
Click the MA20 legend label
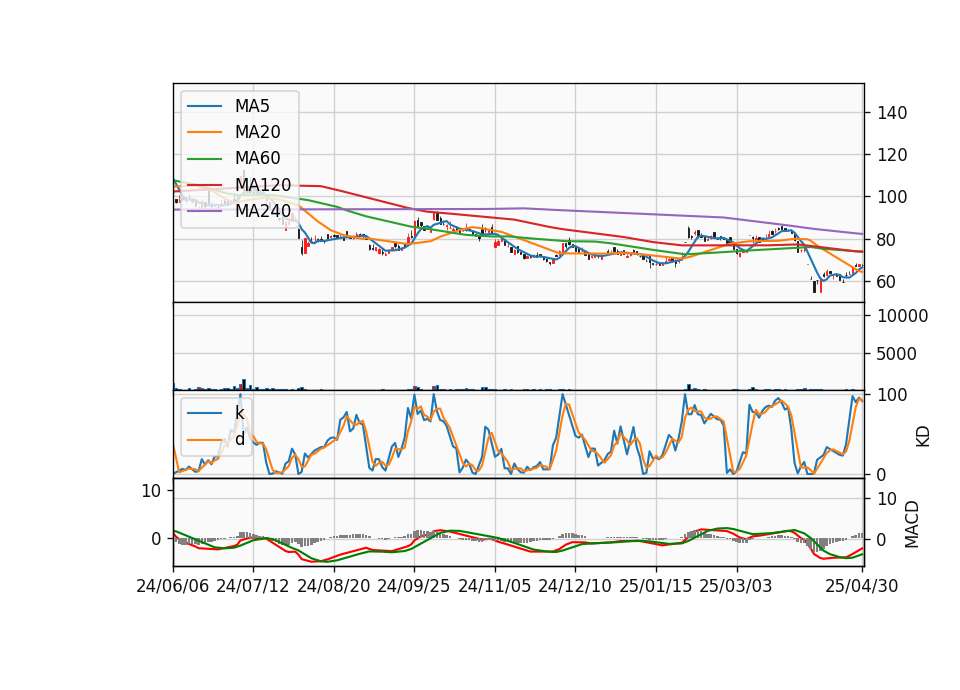click(x=258, y=132)
